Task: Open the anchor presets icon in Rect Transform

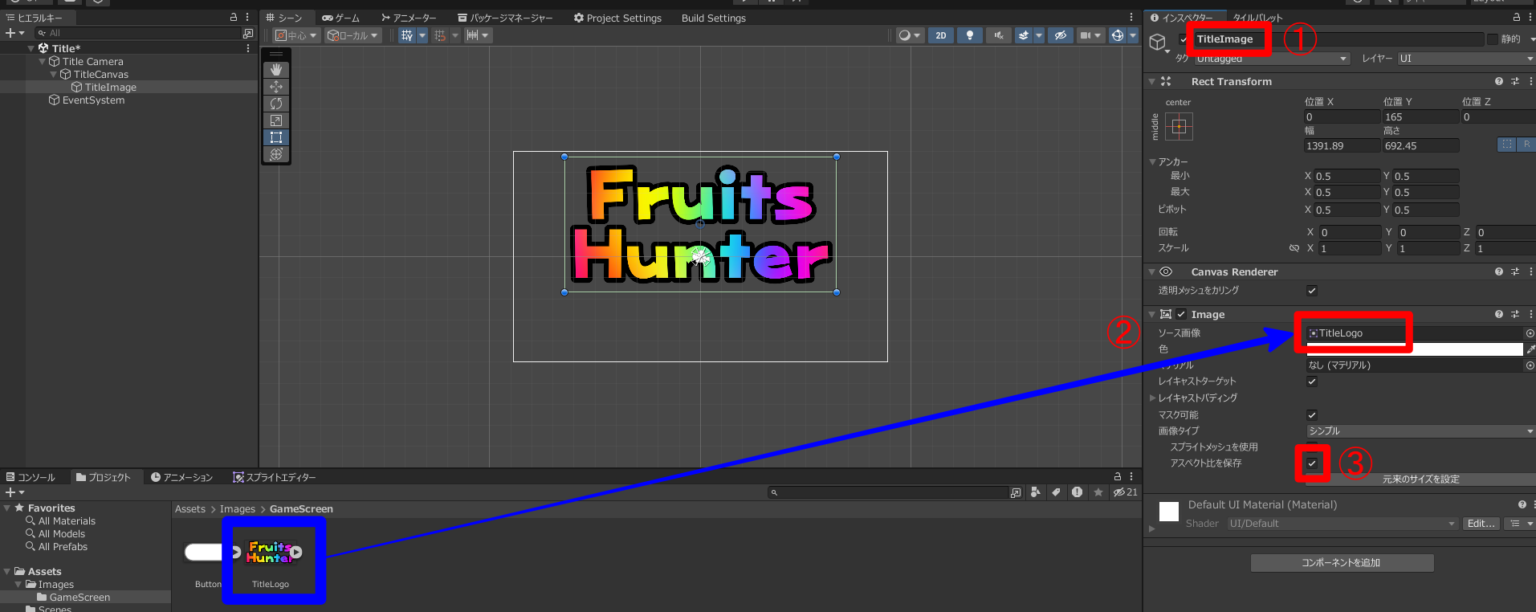Action: pos(1178,126)
